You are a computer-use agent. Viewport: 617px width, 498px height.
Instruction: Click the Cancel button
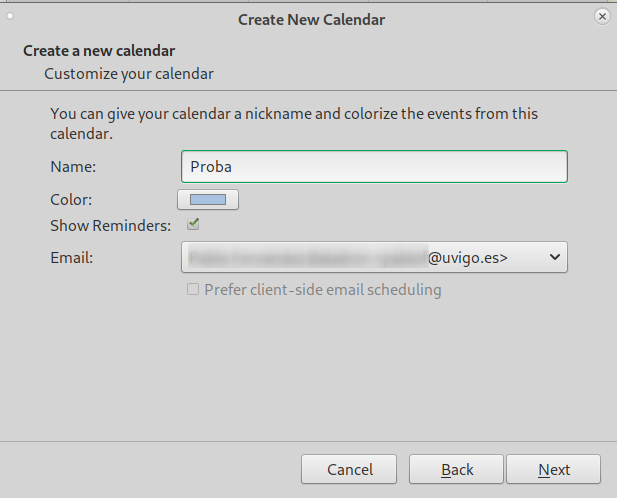tap(349, 469)
